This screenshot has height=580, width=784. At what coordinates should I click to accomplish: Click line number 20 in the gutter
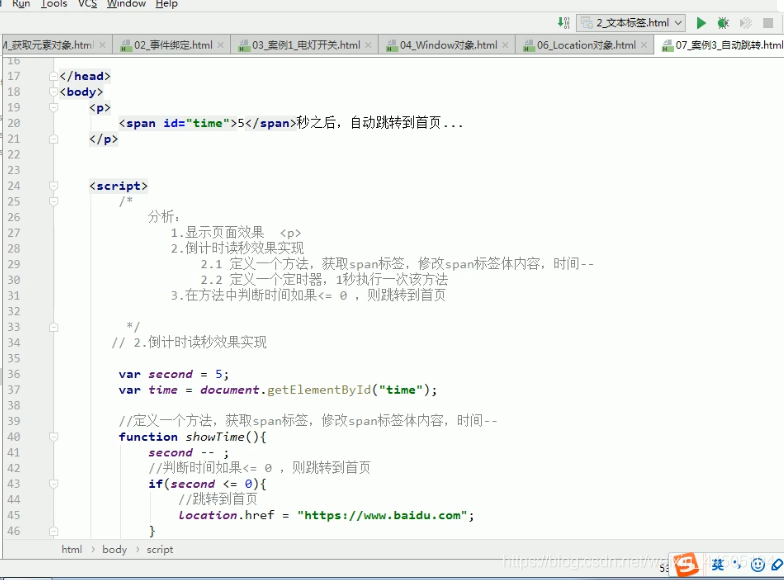14,123
